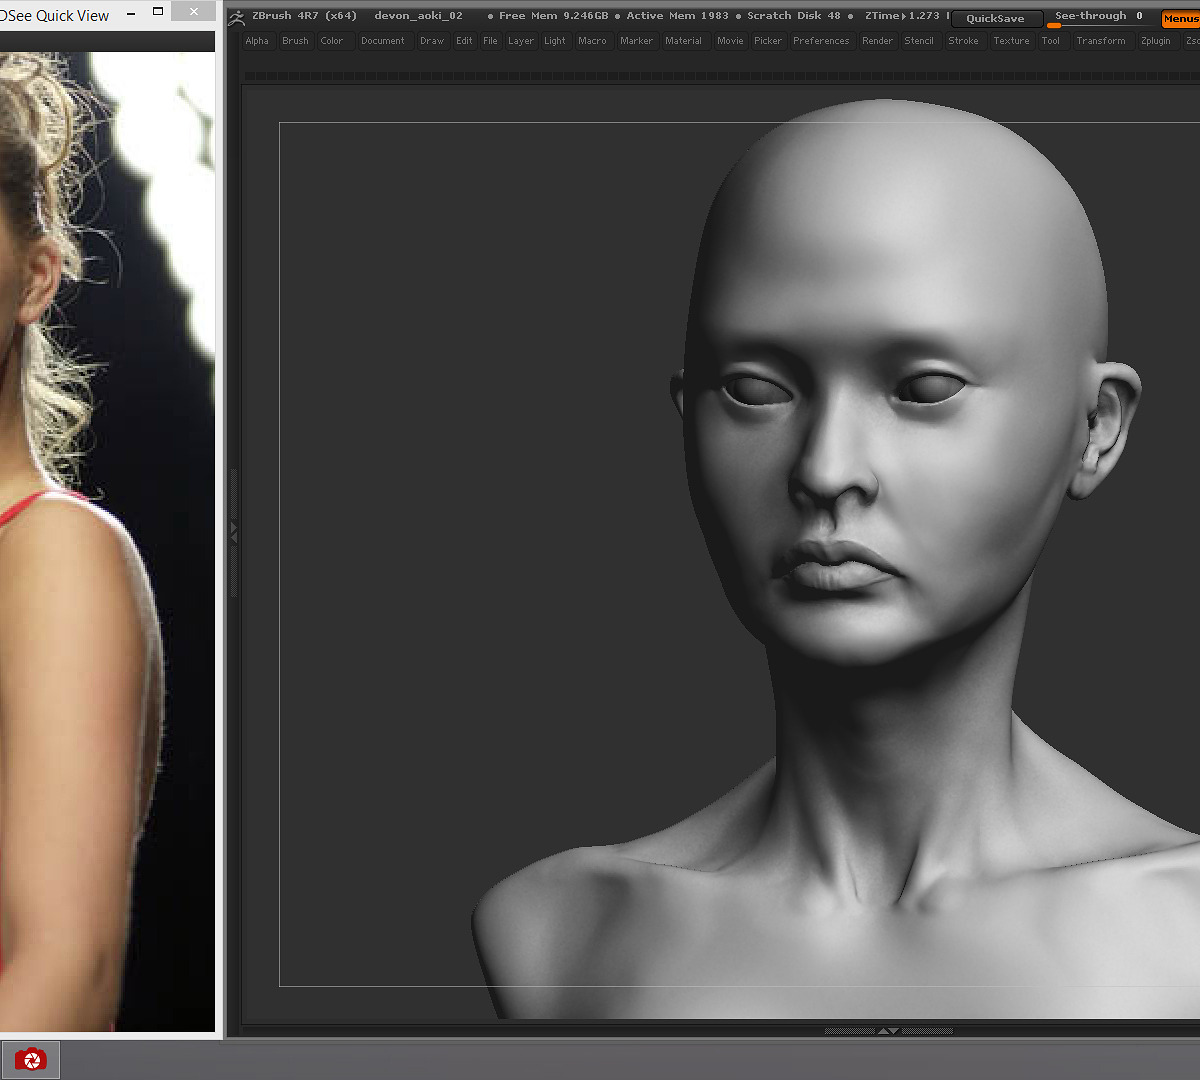The height and width of the screenshot is (1080, 1200).
Task: Open the Alpha menu in ZBrush
Action: [x=257, y=41]
